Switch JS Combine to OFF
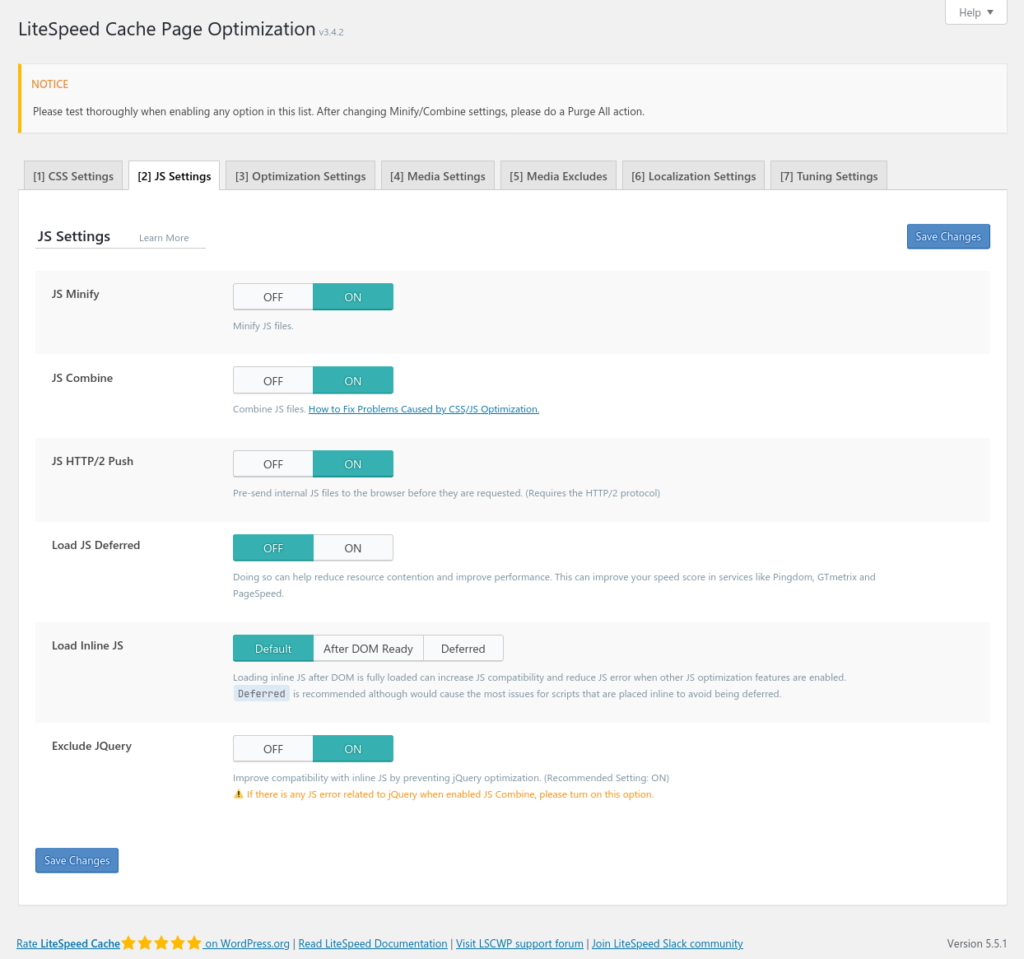The image size is (1024, 959). 273,380
